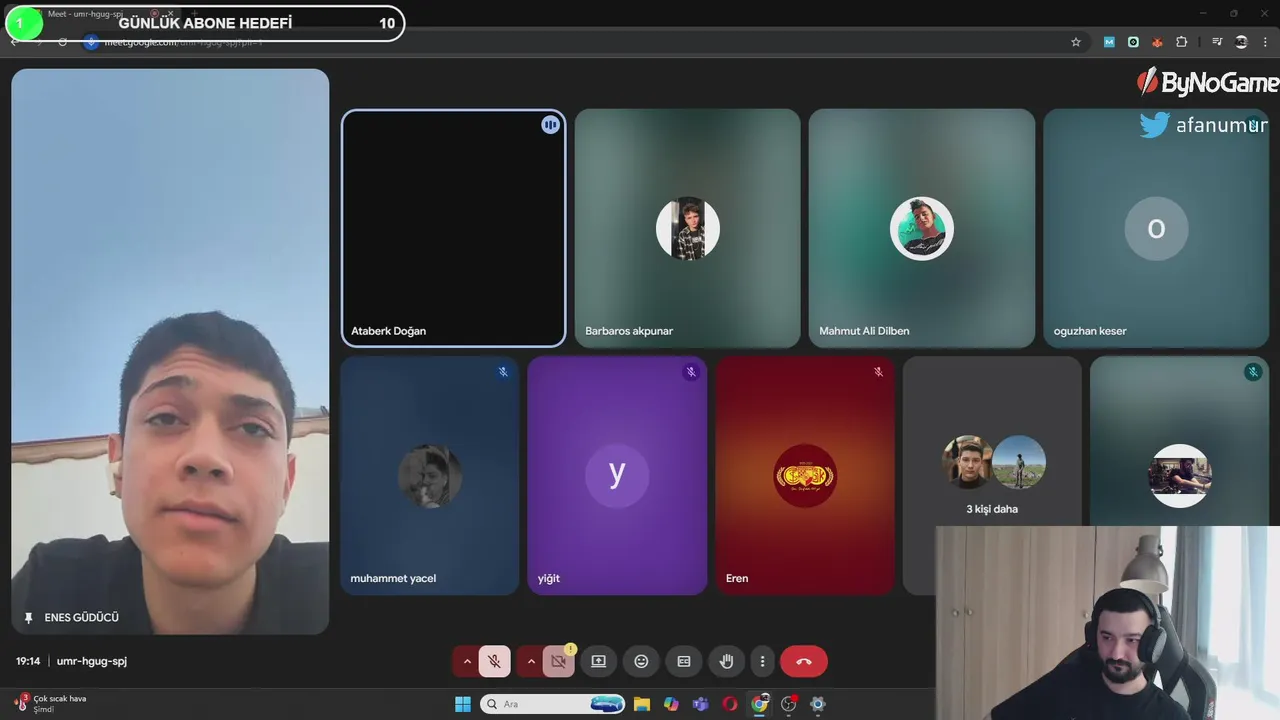Select yiğit's purple participant tile
Viewport: 1280px width, 720px height.
click(617, 475)
